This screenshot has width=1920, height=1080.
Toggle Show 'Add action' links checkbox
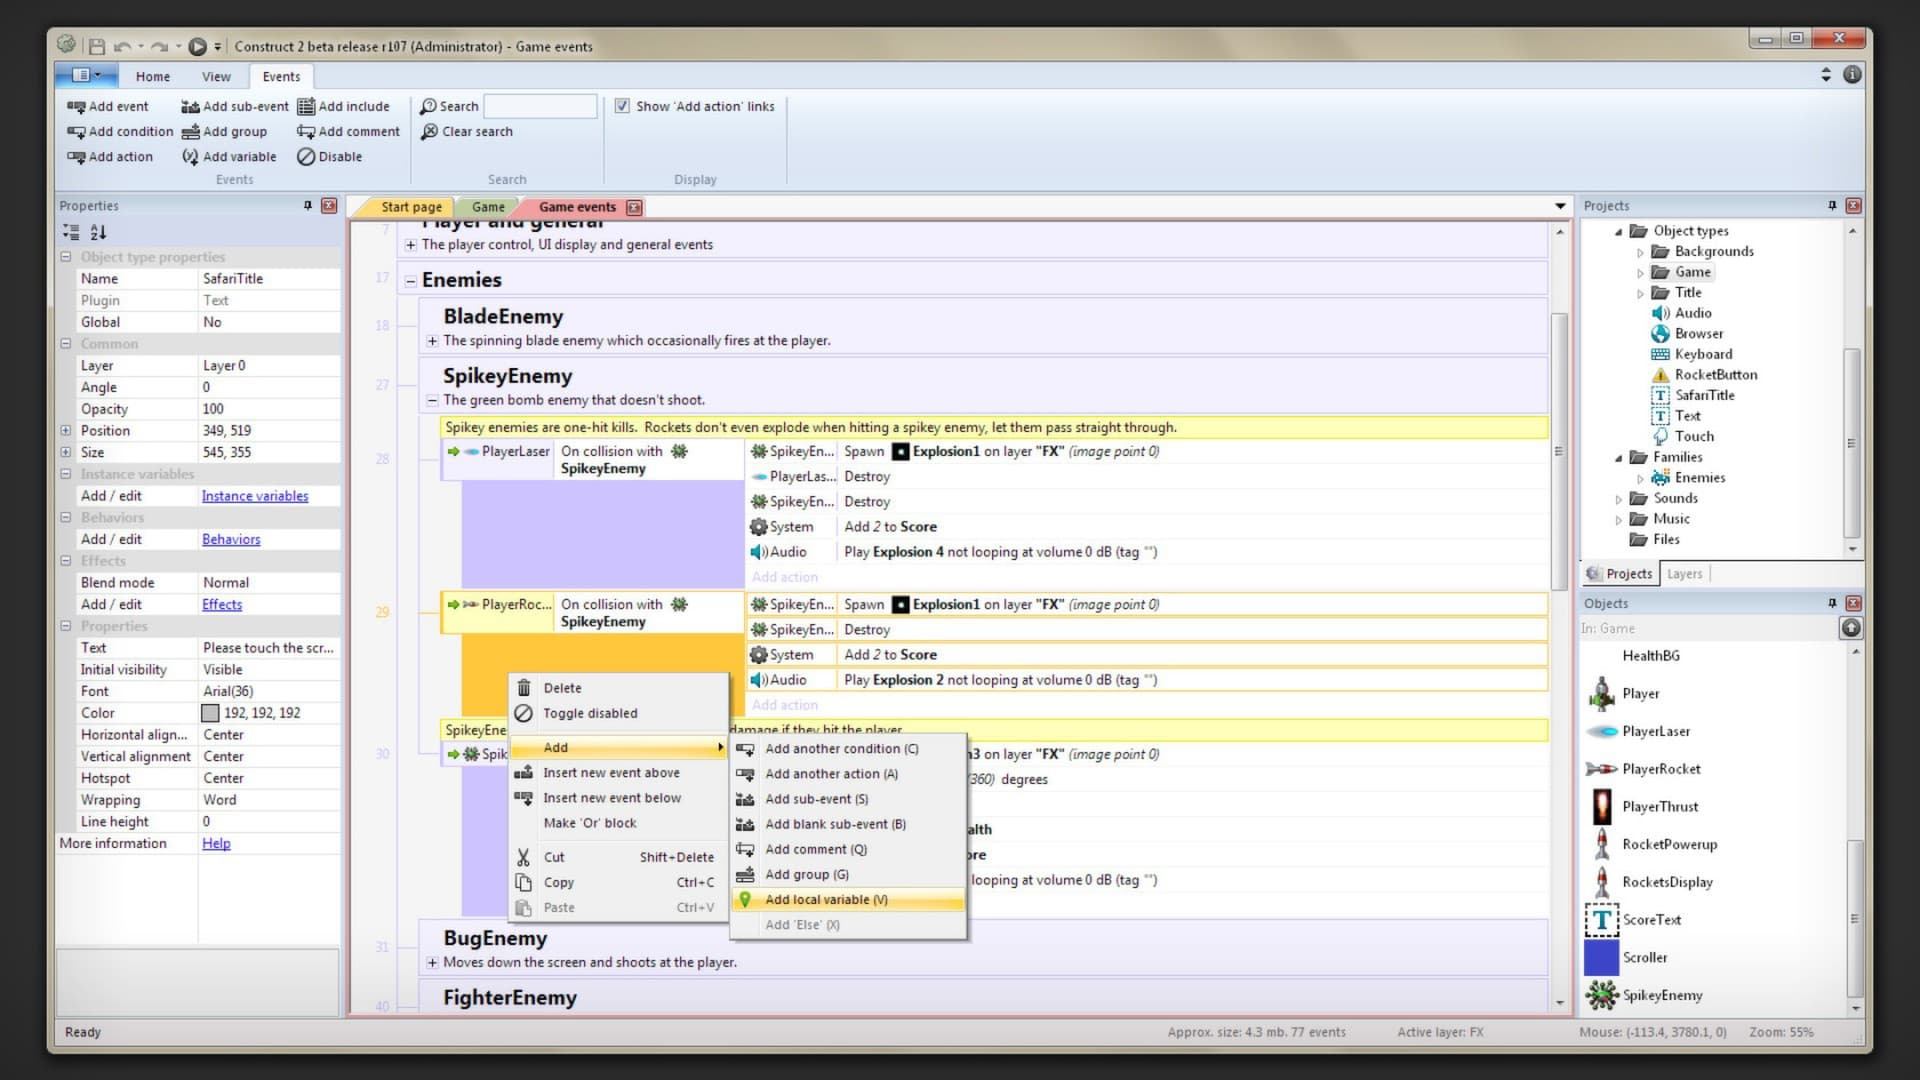pyautogui.click(x=622, y=106)
